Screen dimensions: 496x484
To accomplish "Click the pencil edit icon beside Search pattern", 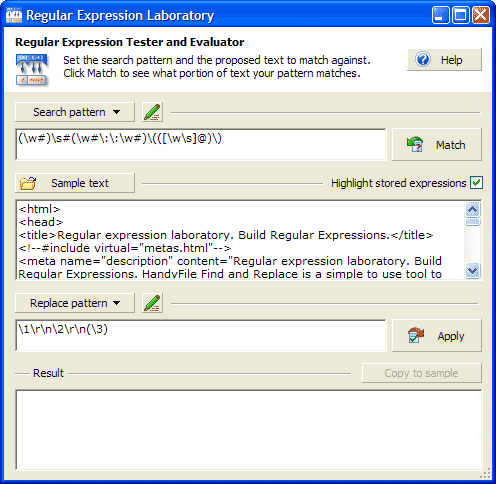I will pyautogui.click(x=152, y=112).
